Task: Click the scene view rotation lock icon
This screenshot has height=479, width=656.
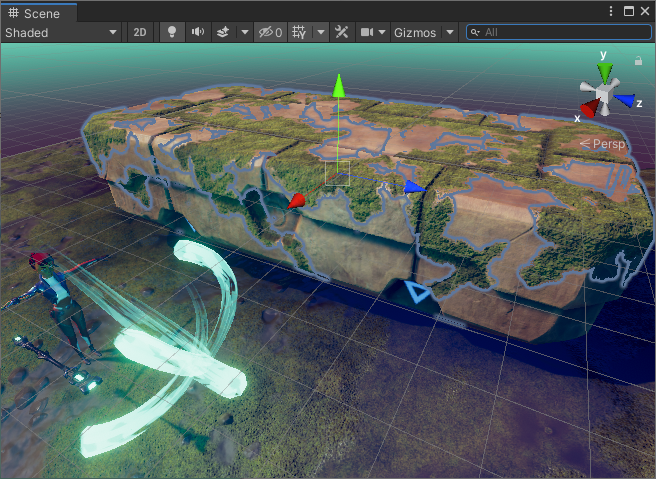Action: coord(639,61)
